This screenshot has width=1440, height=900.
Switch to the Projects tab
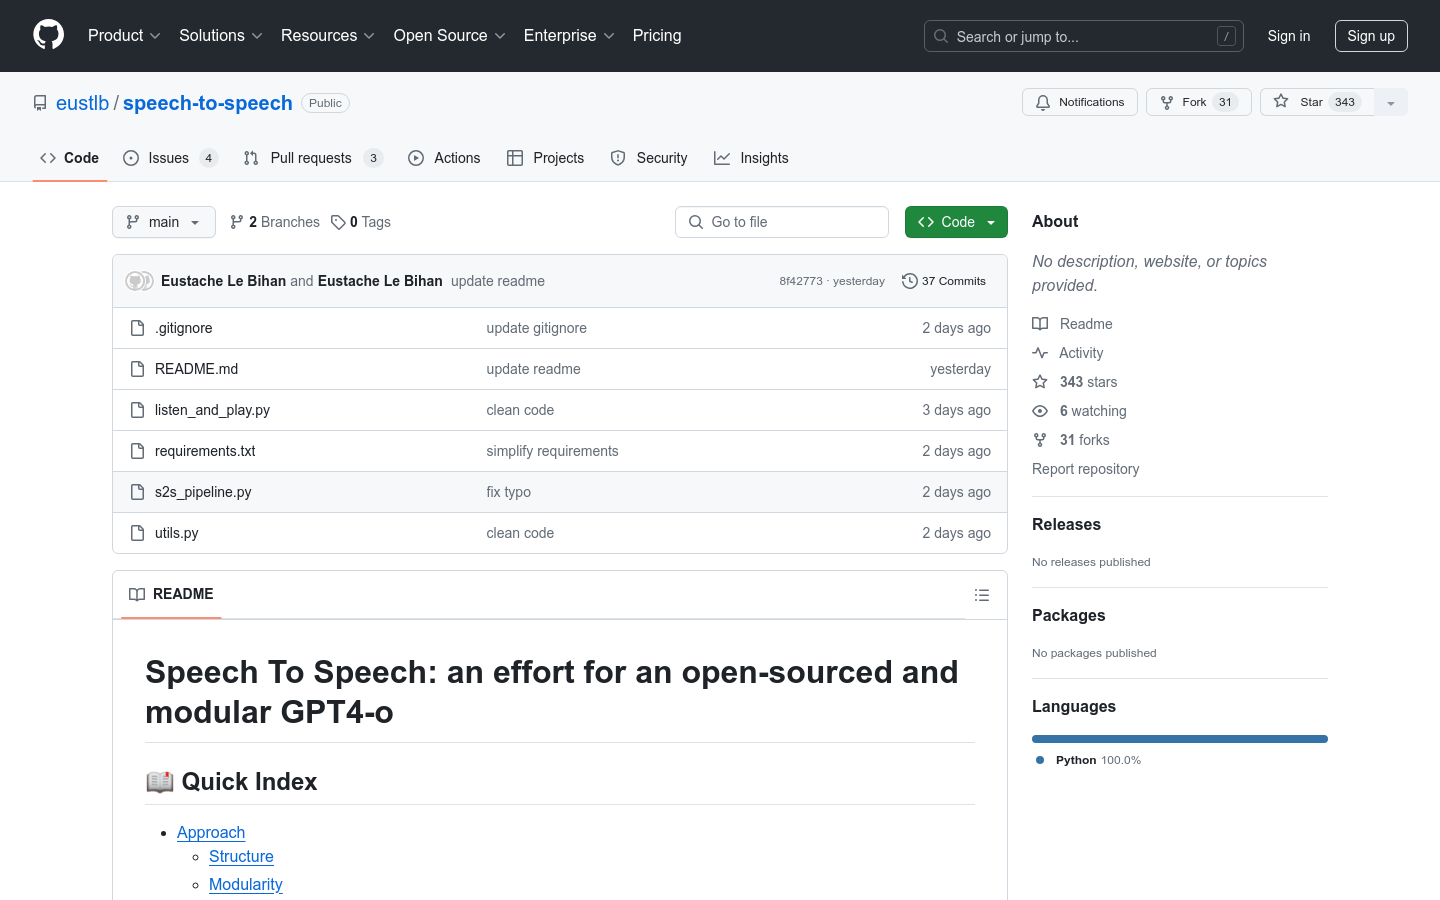tap(546, 158)
